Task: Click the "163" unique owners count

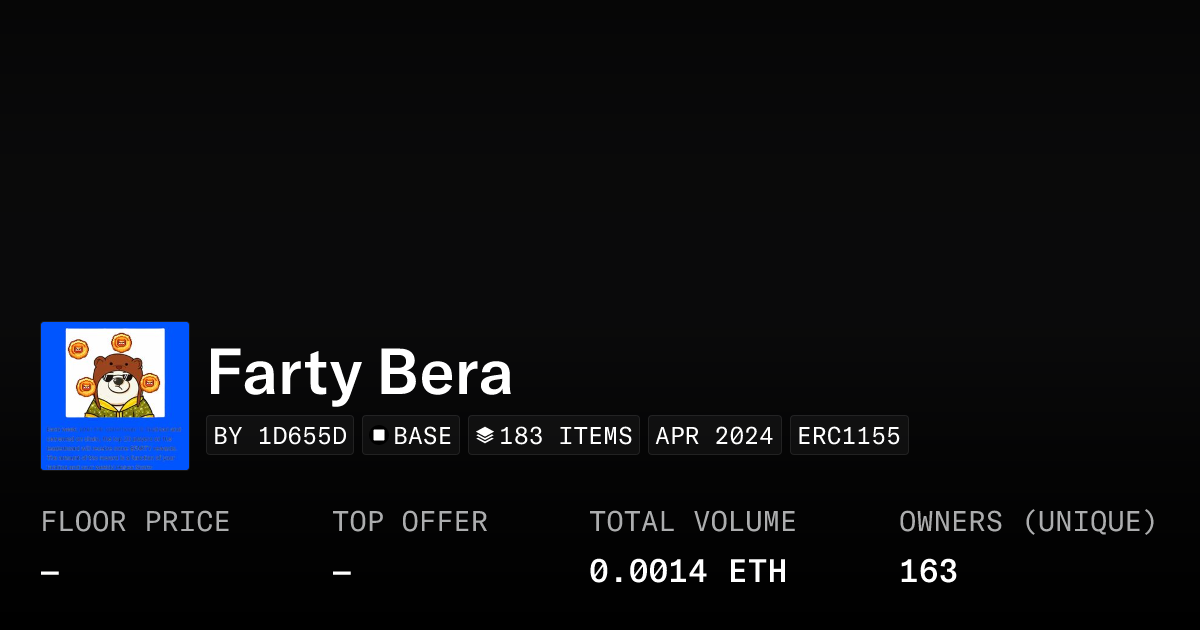Action: coord(928,572)
